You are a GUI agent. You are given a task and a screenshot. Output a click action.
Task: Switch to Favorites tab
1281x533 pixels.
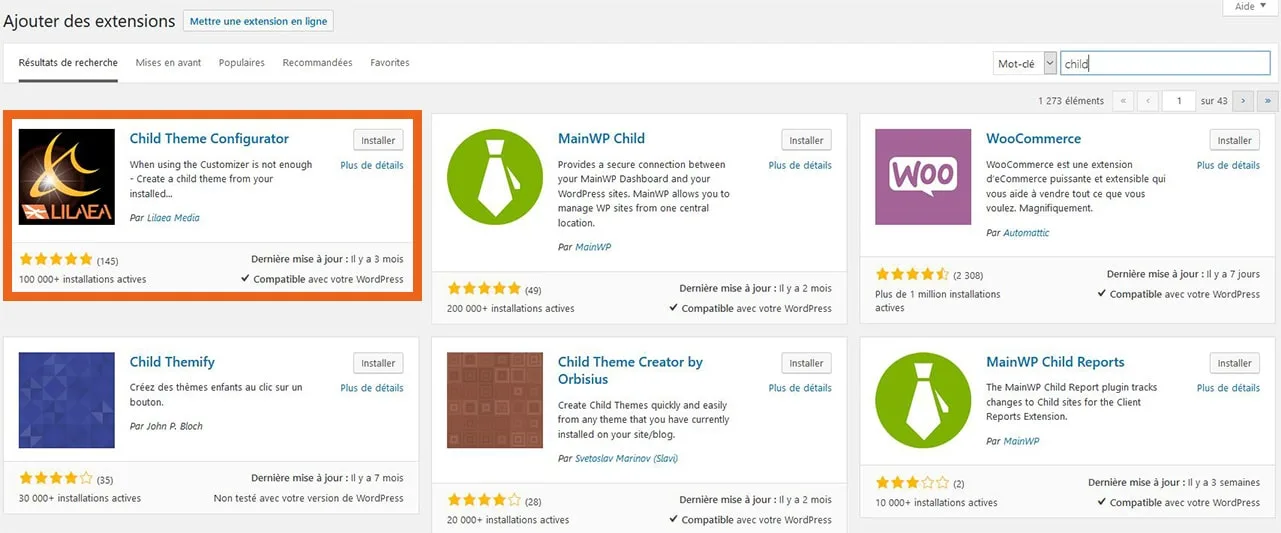click(x=390, y=63)
